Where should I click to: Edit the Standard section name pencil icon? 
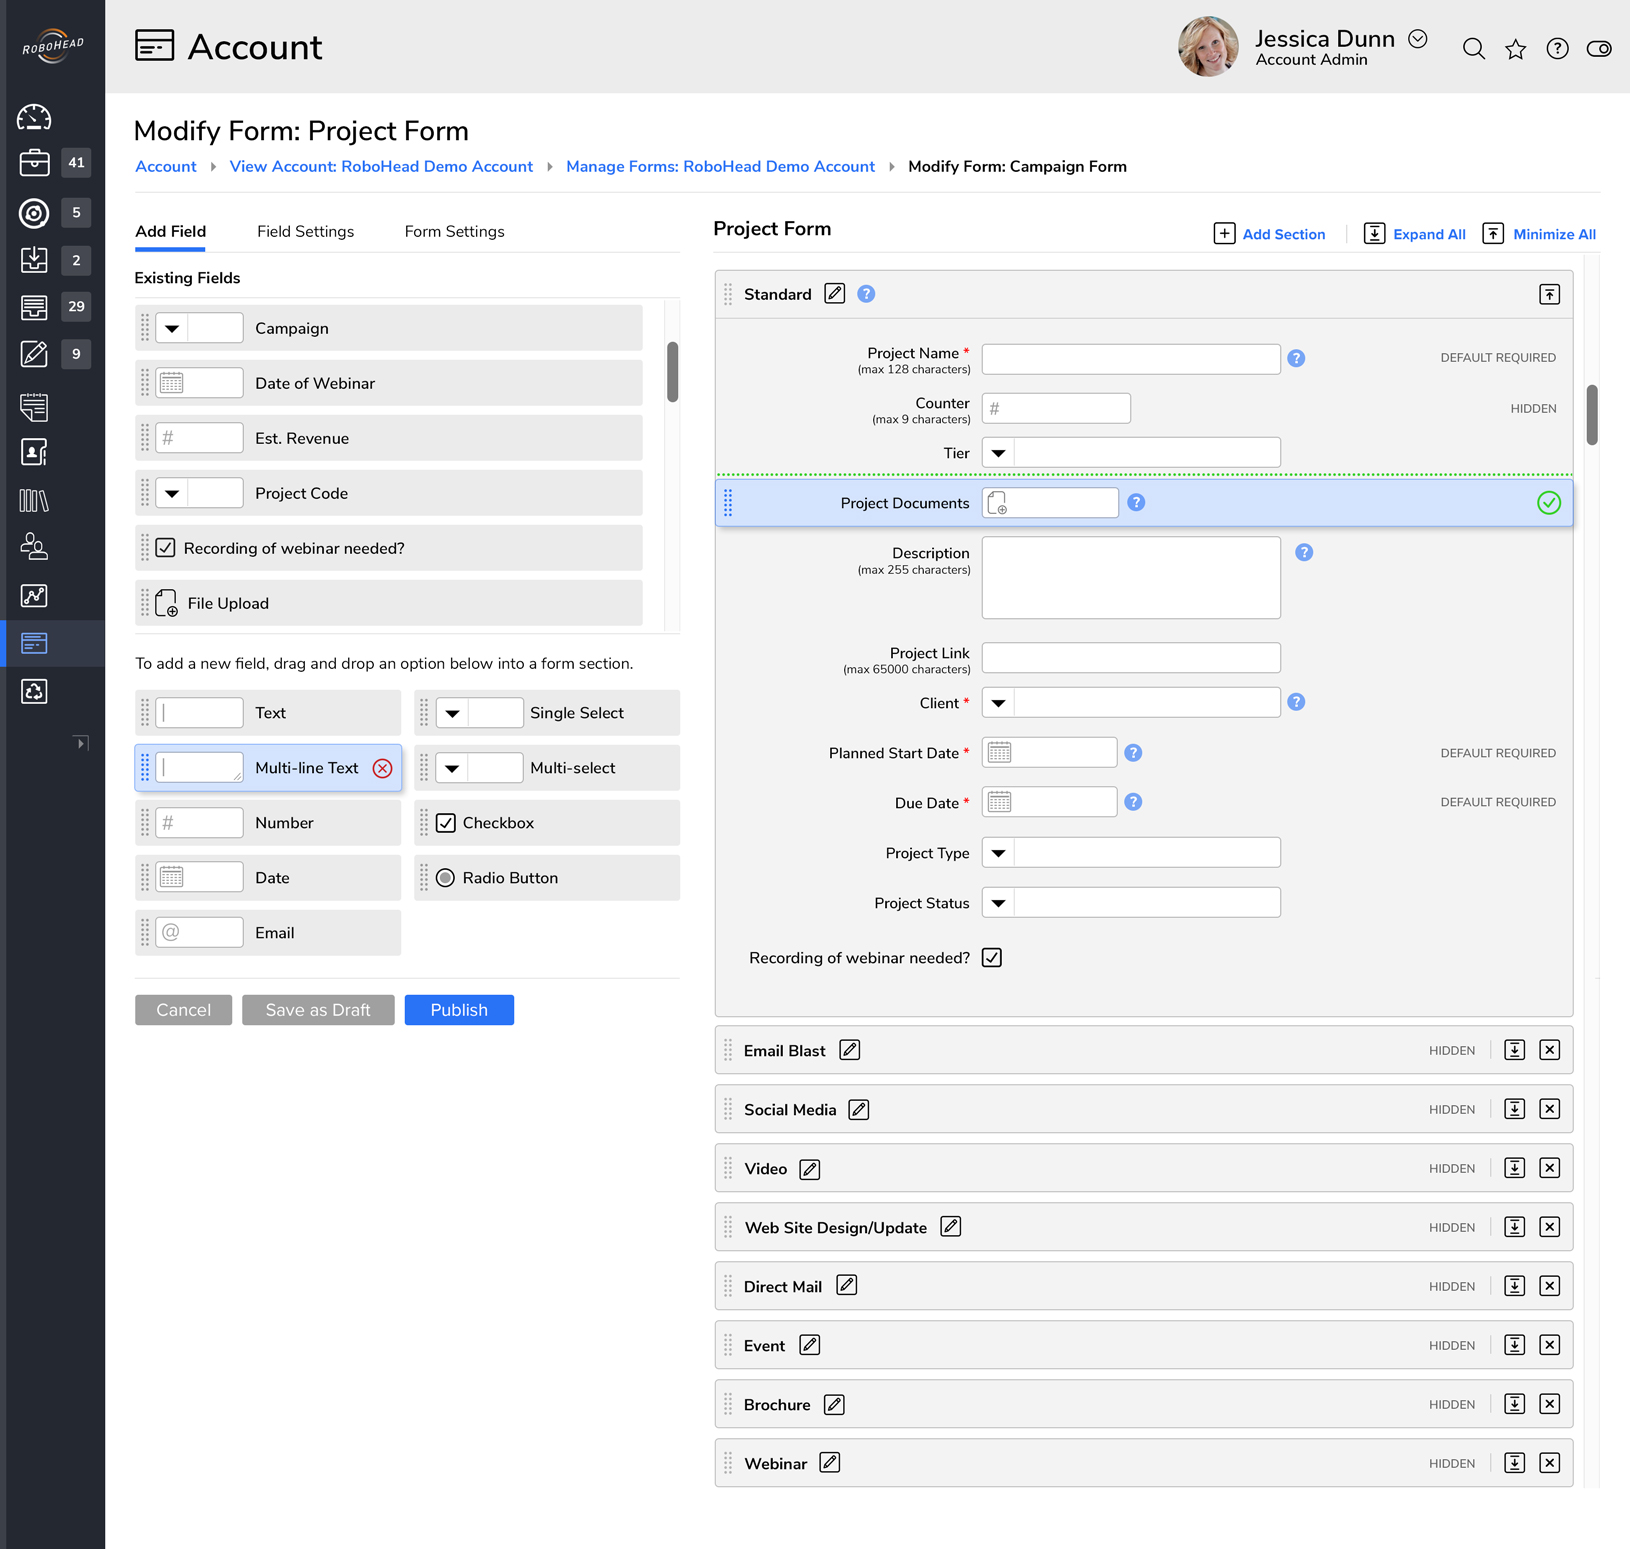(x=835, y=294)
